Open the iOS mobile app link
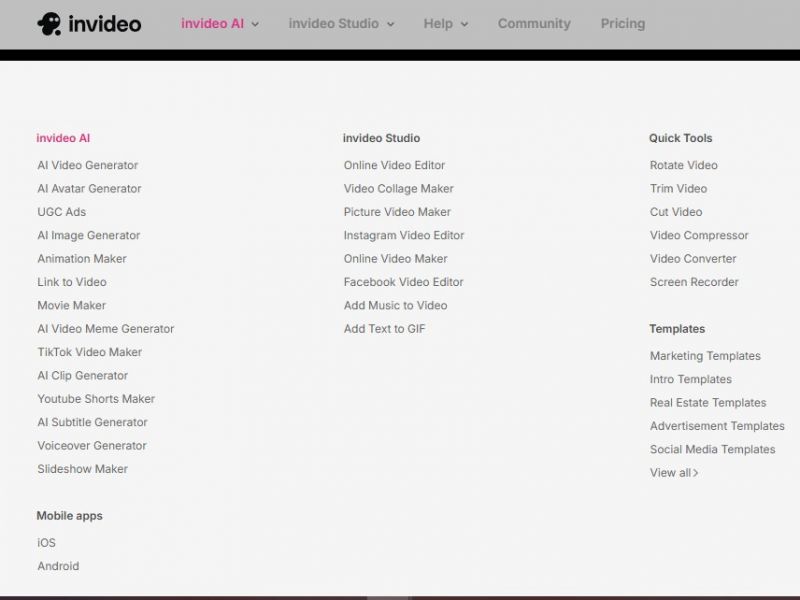 click(46, 543)
